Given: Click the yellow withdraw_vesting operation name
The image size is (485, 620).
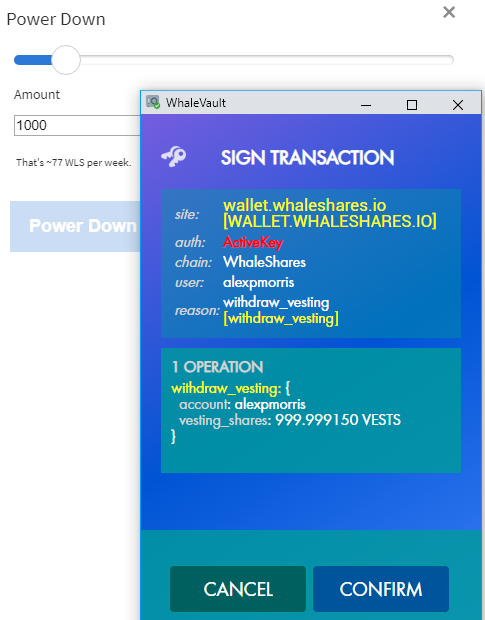Looking at the screenshot, I should 226,388.
